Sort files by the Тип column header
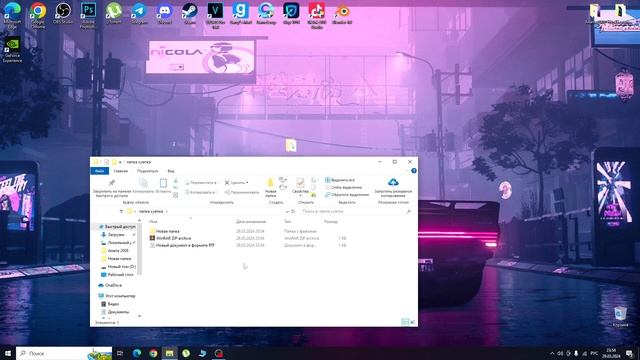 [288, 222]
